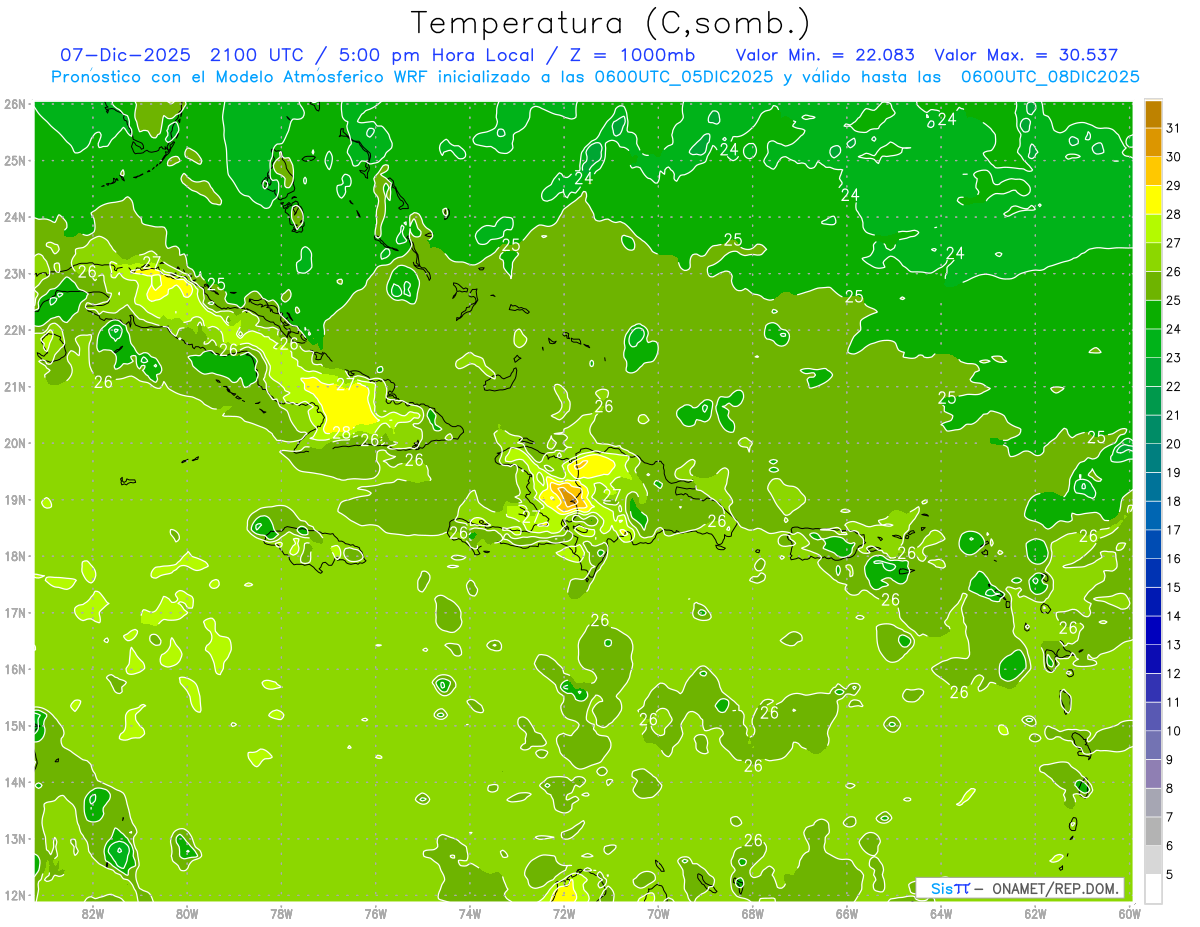The width and height of the screenshot is (1200, 927).
Task: Click the colorbar label '28'
Action: 1173,214
